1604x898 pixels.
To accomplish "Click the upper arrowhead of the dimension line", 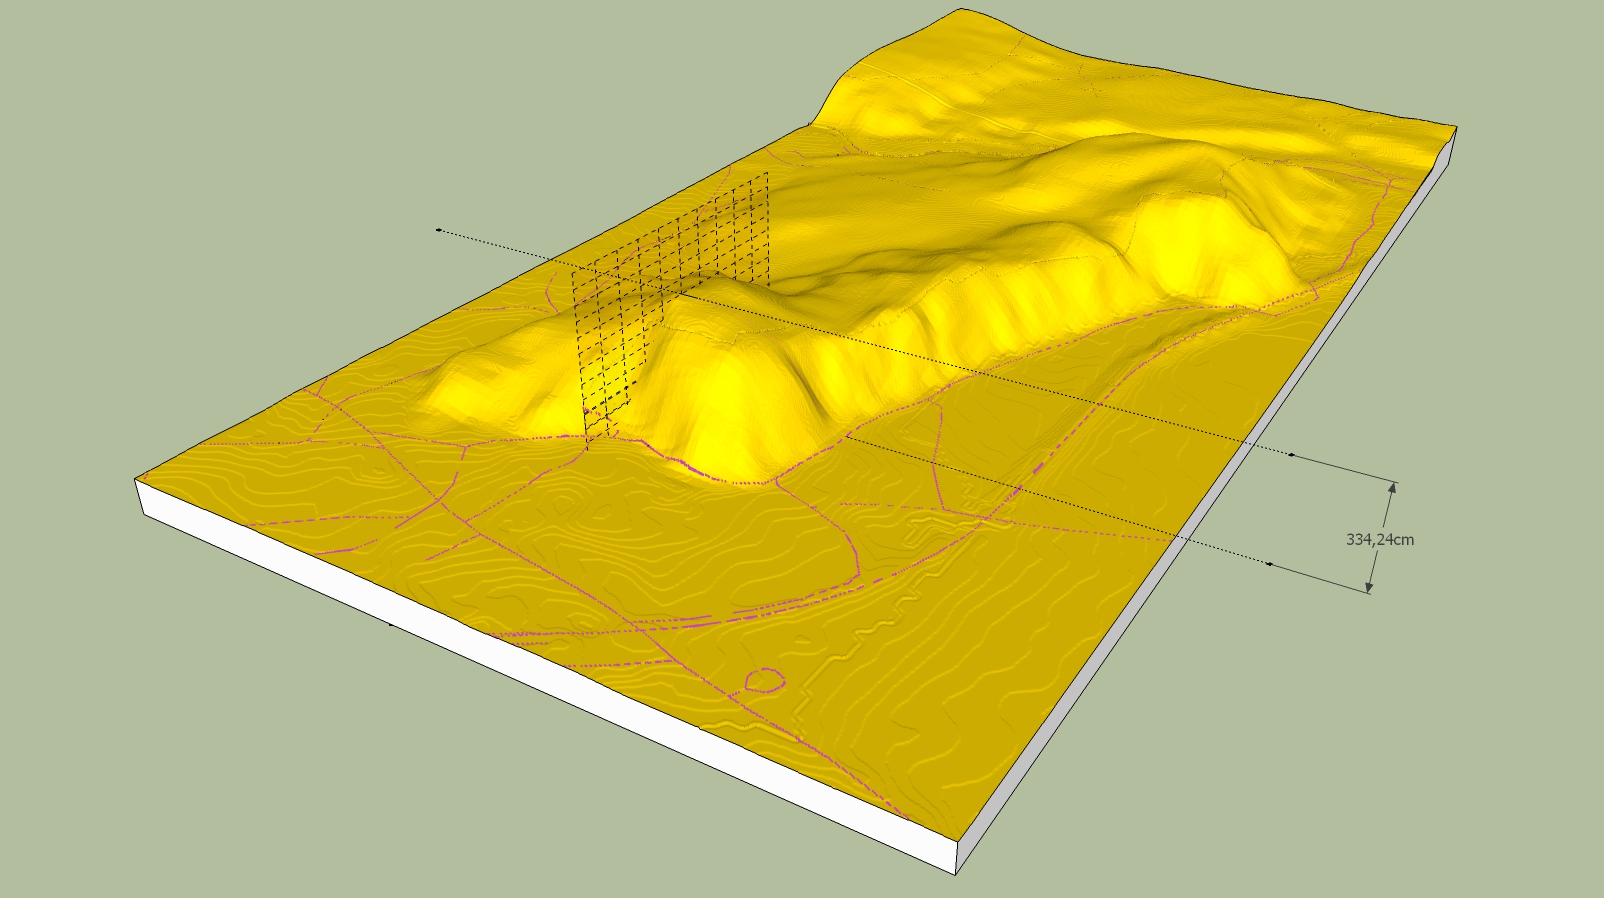I will 1391,486.
